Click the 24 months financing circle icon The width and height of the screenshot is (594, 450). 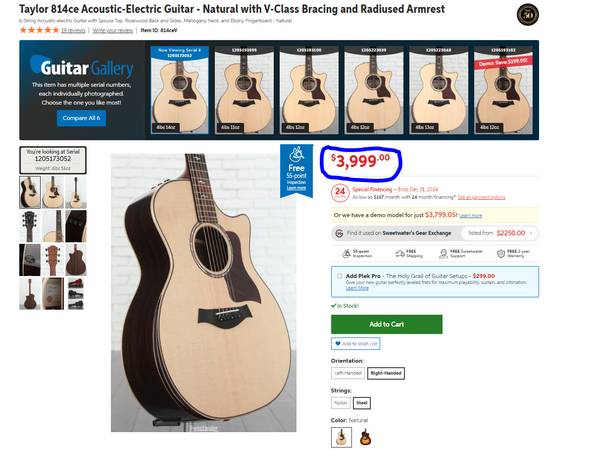340,192
